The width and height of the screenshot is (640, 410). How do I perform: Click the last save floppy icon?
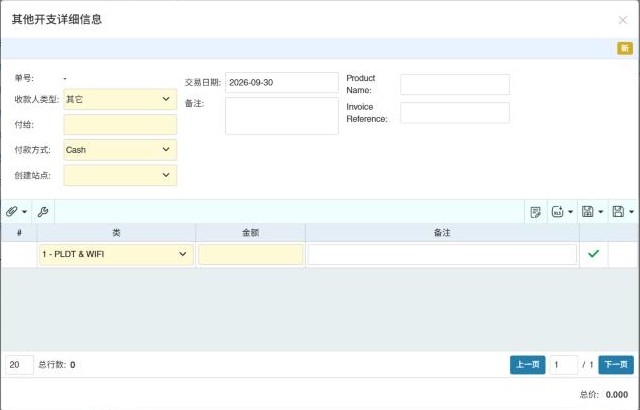point(618,211)
